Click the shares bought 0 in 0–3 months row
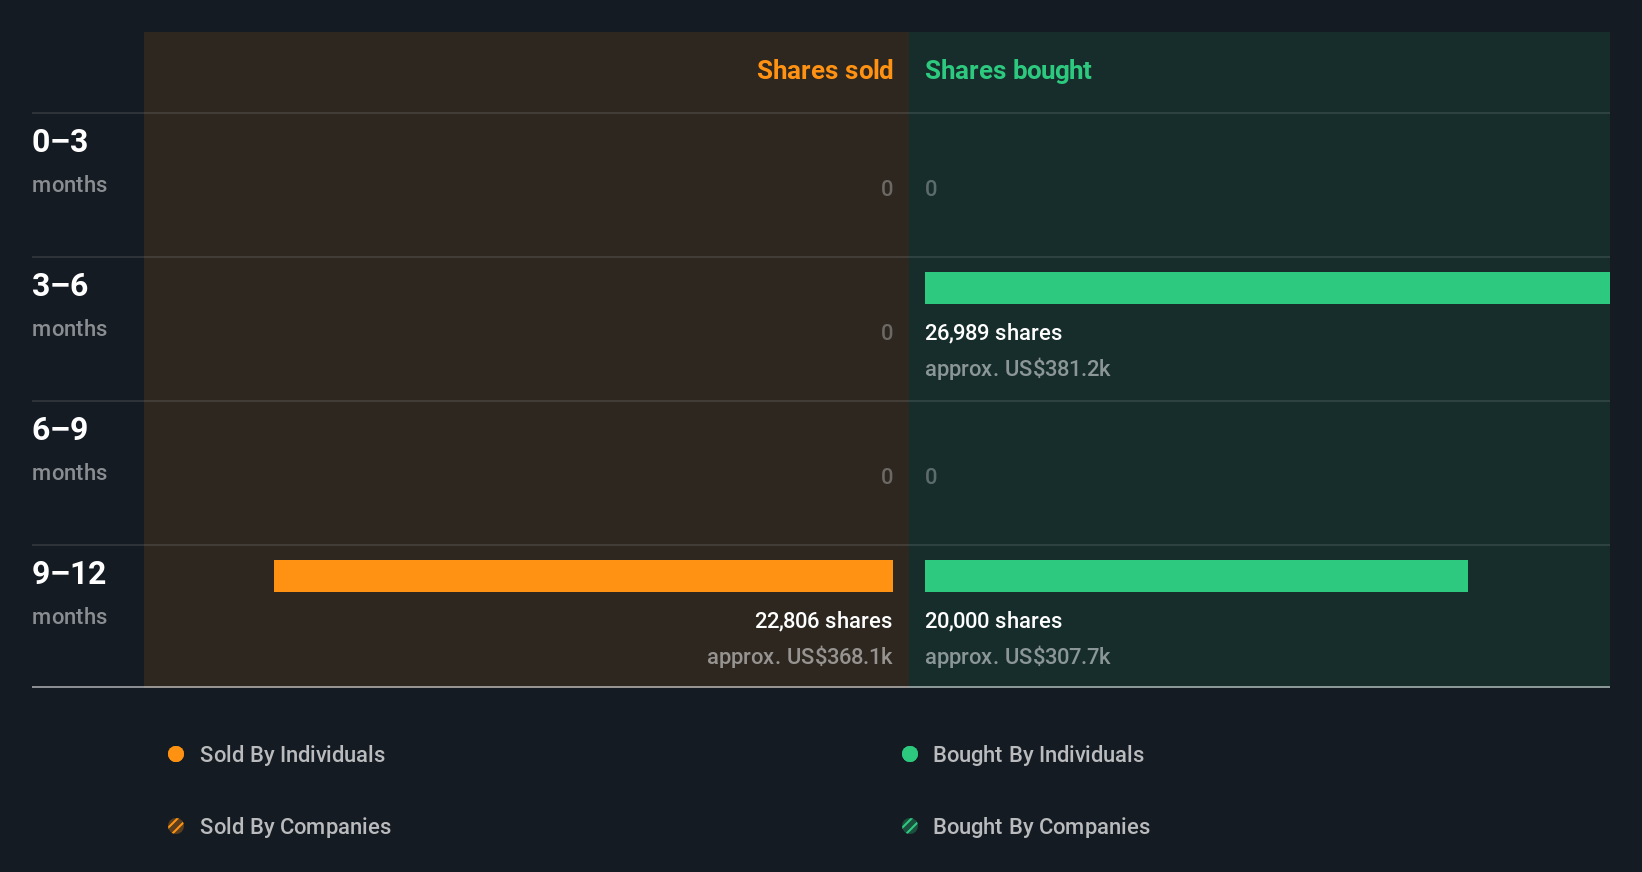The image size is (1642, 872). coord(931,188)
